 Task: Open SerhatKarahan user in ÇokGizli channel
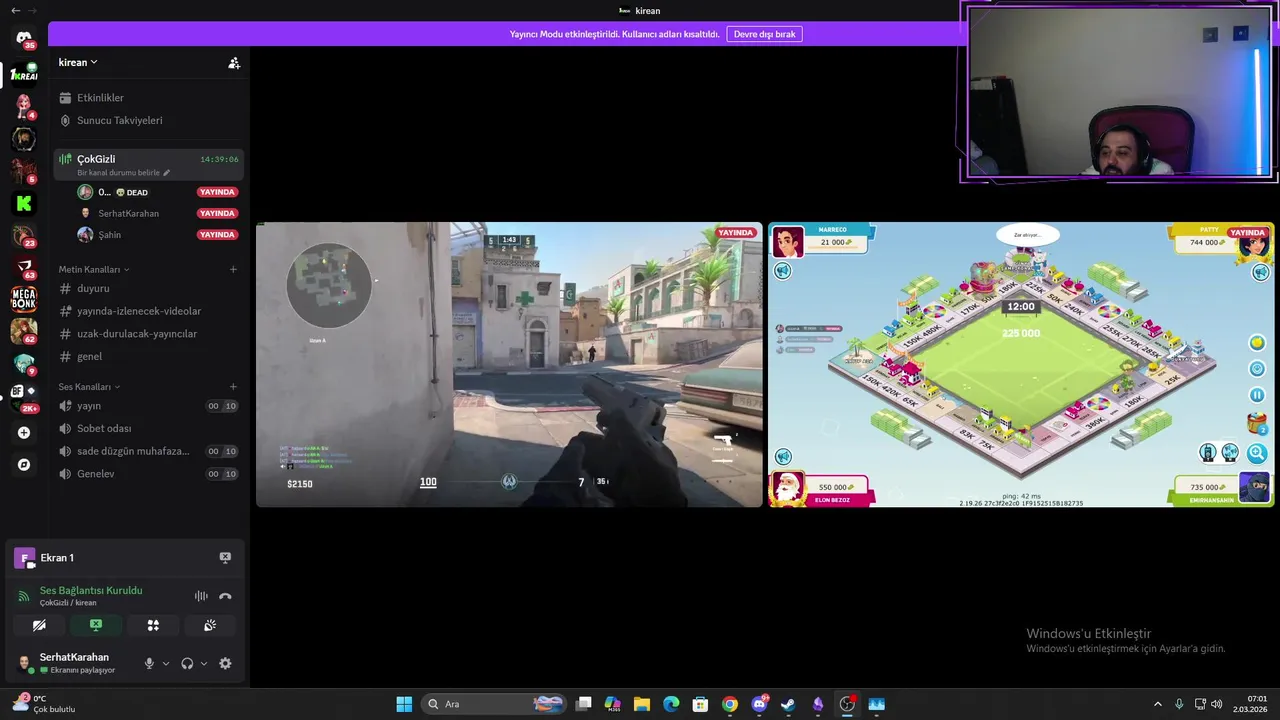(x=158, y=213)
